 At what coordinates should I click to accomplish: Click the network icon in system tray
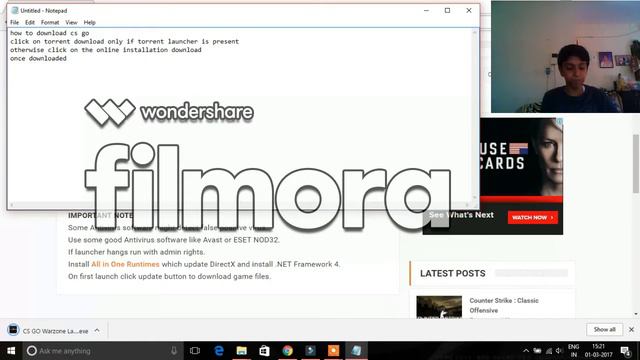(549, 351)
